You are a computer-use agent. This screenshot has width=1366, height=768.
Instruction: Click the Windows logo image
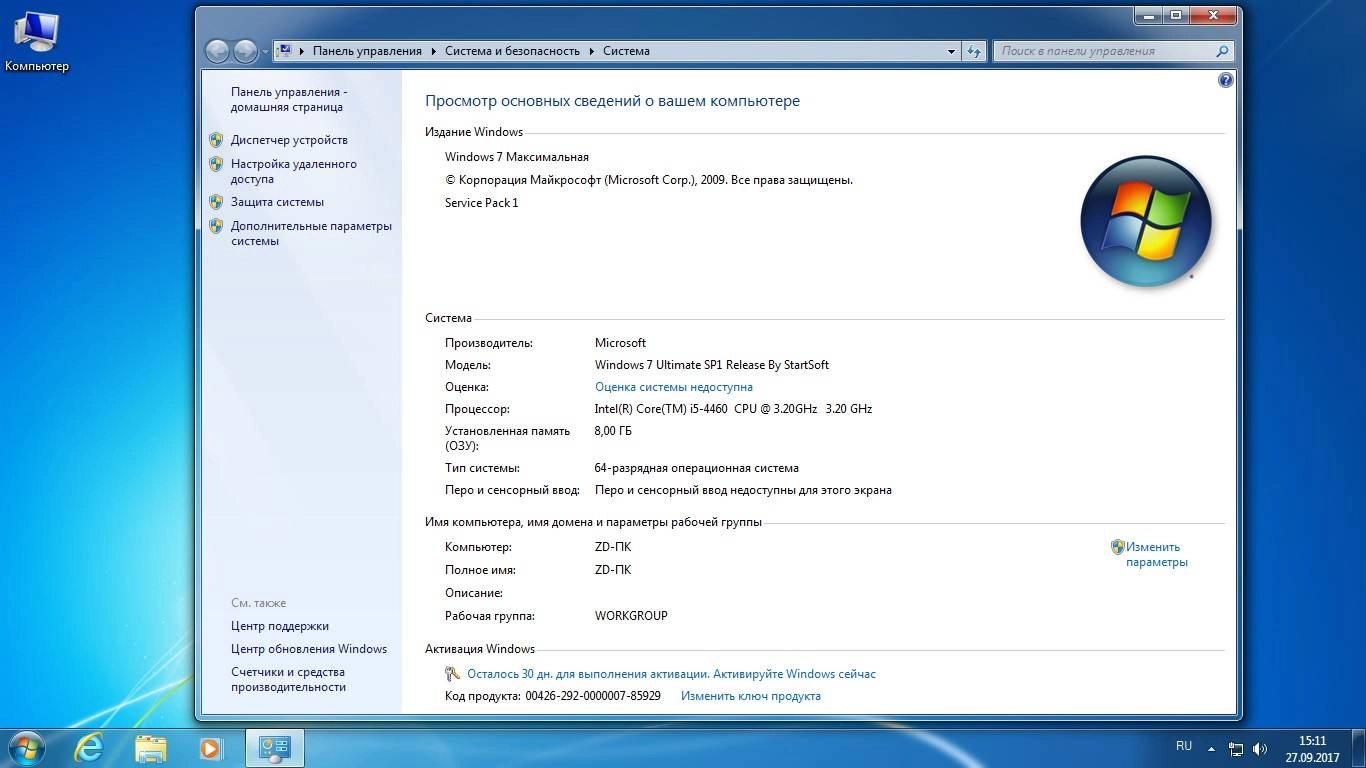[1146, 221]
